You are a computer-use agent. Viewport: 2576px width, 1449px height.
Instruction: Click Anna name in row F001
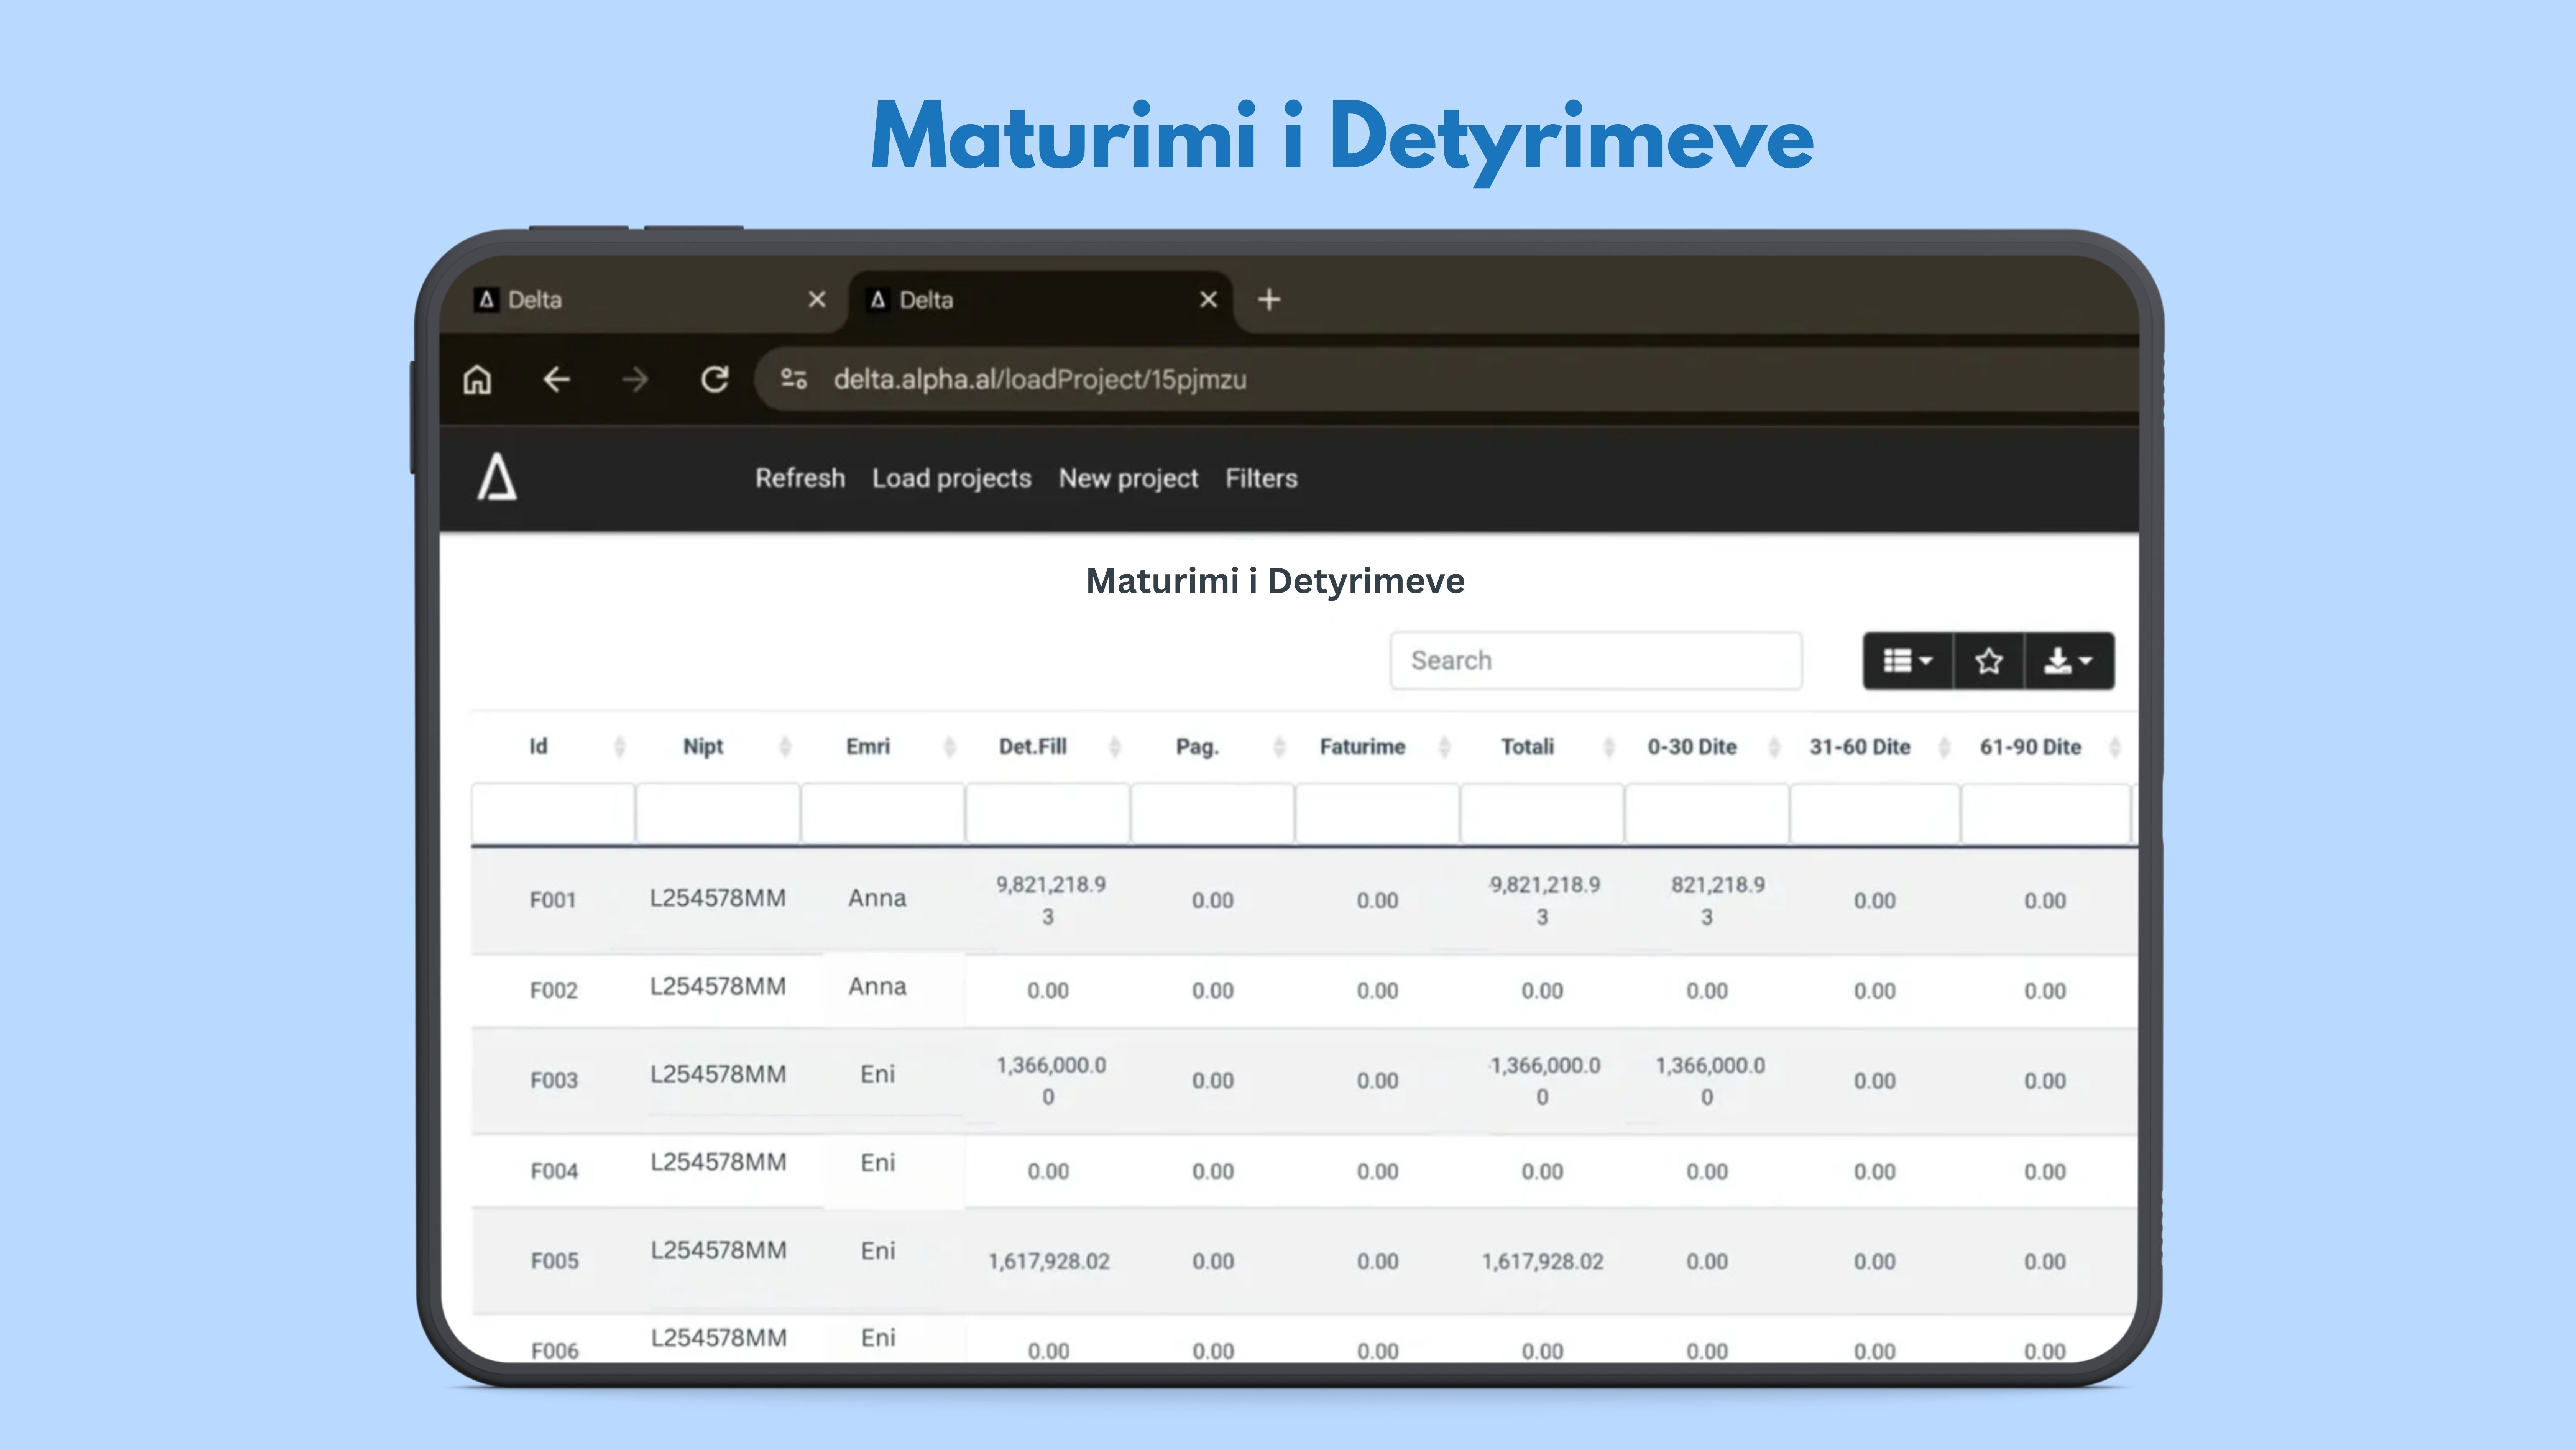(877, 898)
